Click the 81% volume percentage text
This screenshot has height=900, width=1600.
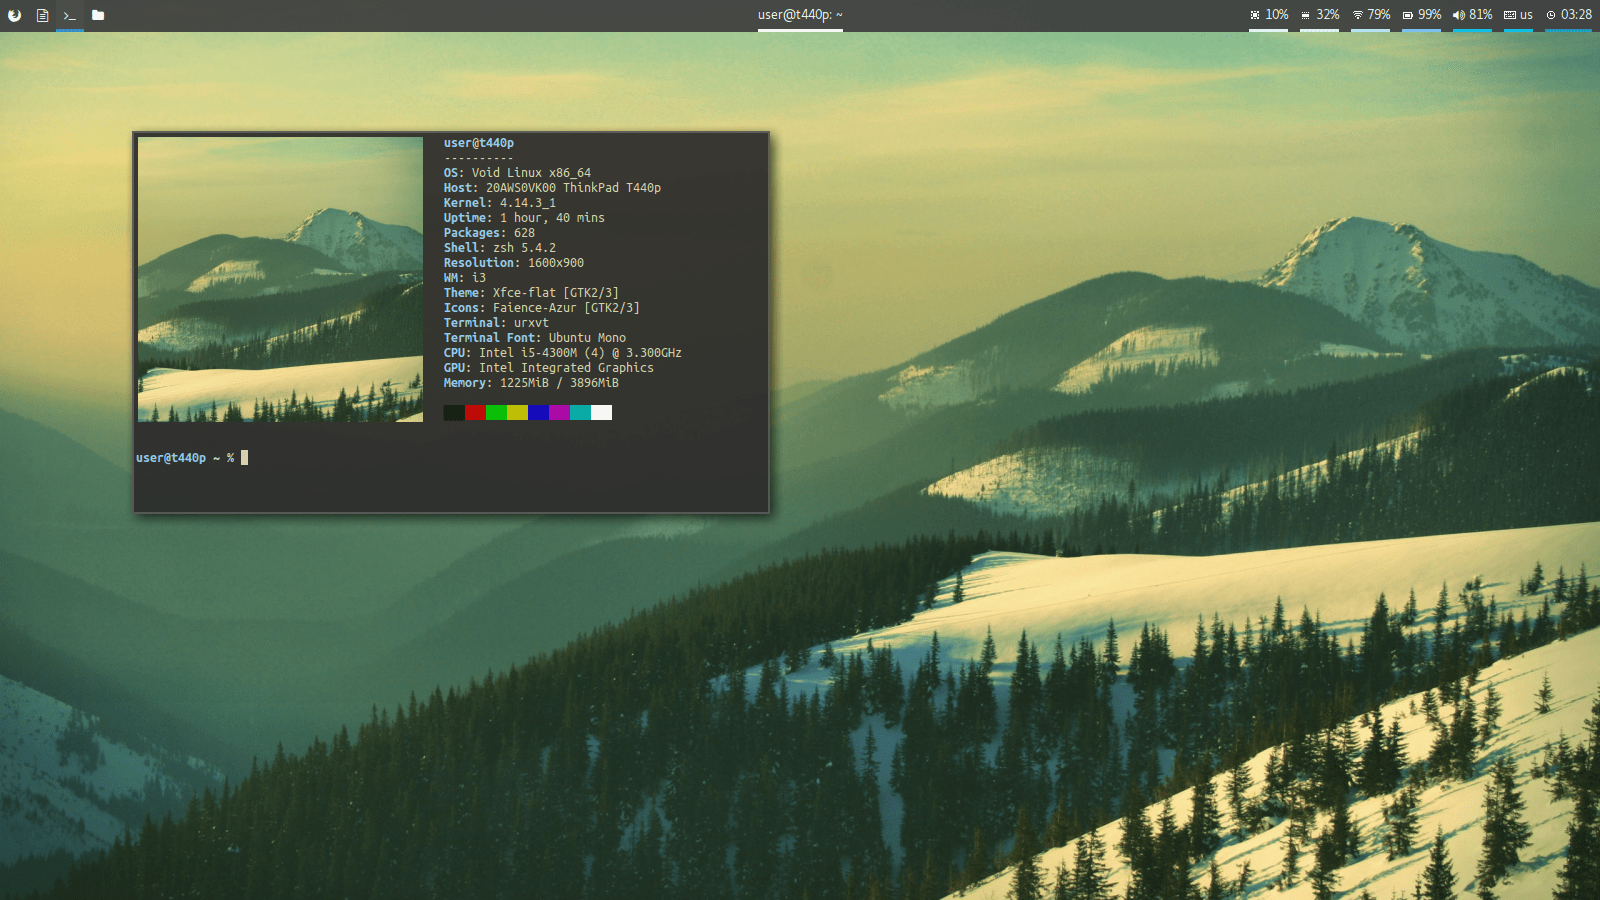[x=1481, y=15]
